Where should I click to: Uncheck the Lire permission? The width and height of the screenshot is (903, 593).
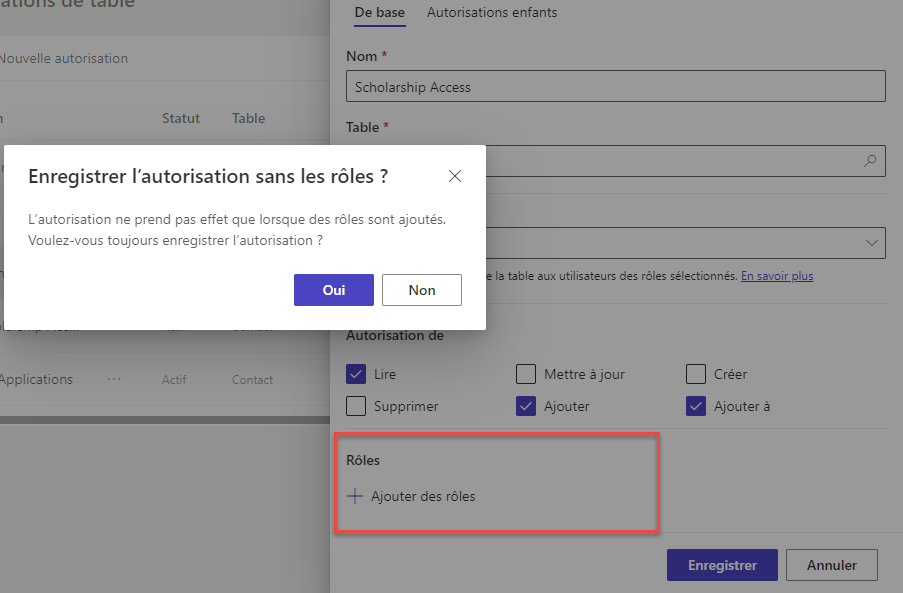point(355,373)
